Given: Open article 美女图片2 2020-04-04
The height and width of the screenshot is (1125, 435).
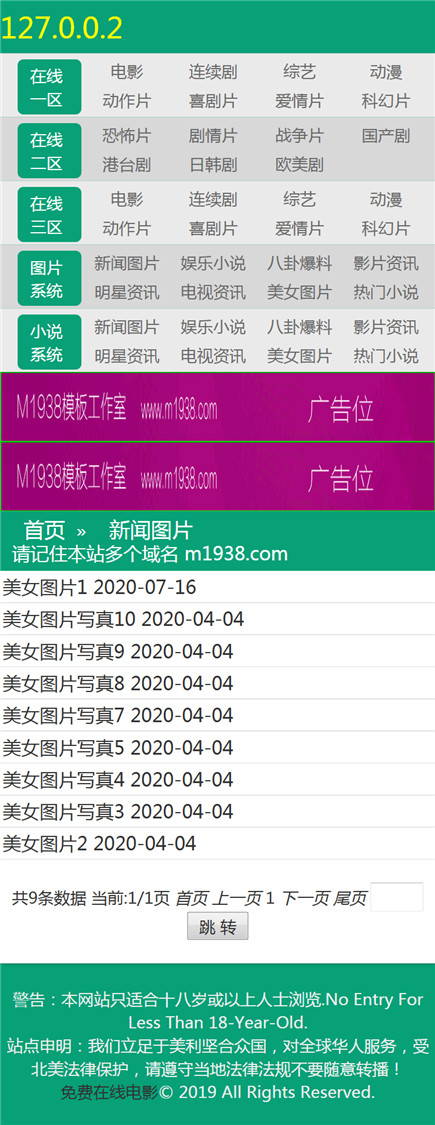Looking at the screenshot, I should (x=99, y=844).
